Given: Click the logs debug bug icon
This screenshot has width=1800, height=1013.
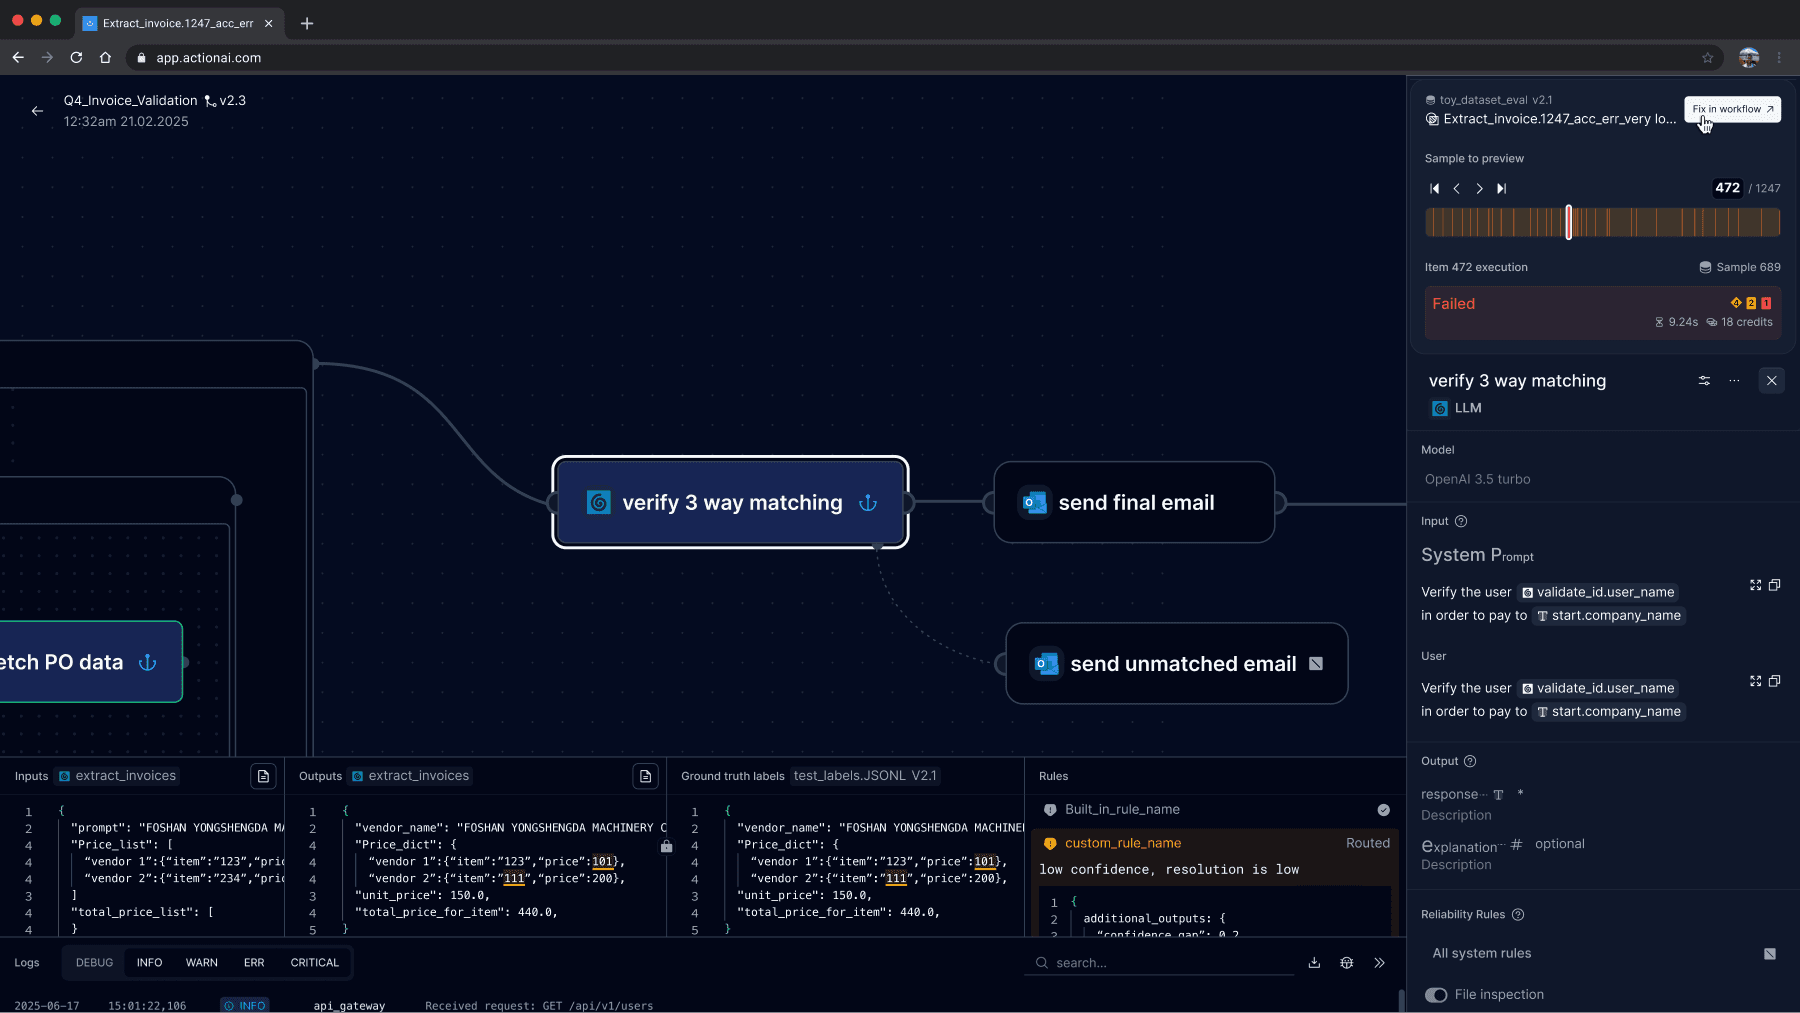Looking at the screenshot, I should [1347, 963].
